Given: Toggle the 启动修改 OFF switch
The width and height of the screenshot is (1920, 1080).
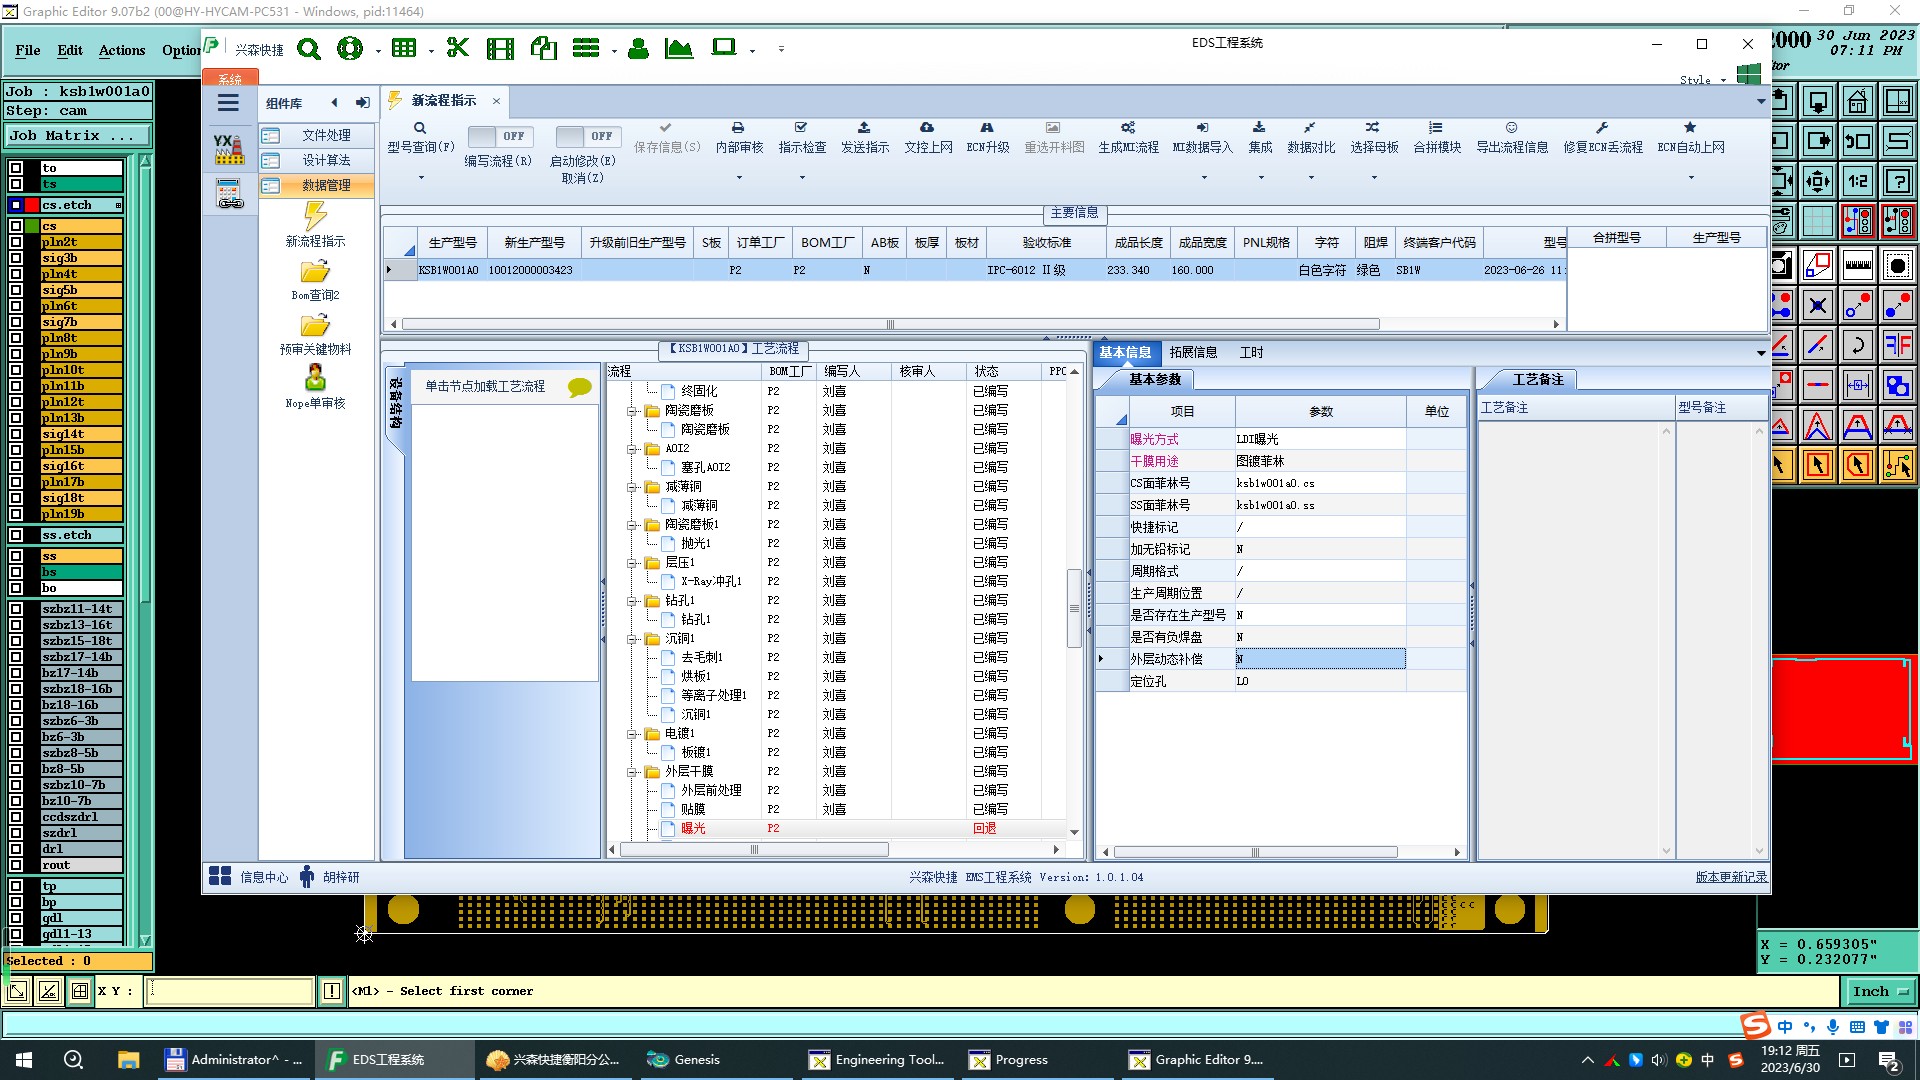Looking at the screenshot, I should (x=587, y=136).
